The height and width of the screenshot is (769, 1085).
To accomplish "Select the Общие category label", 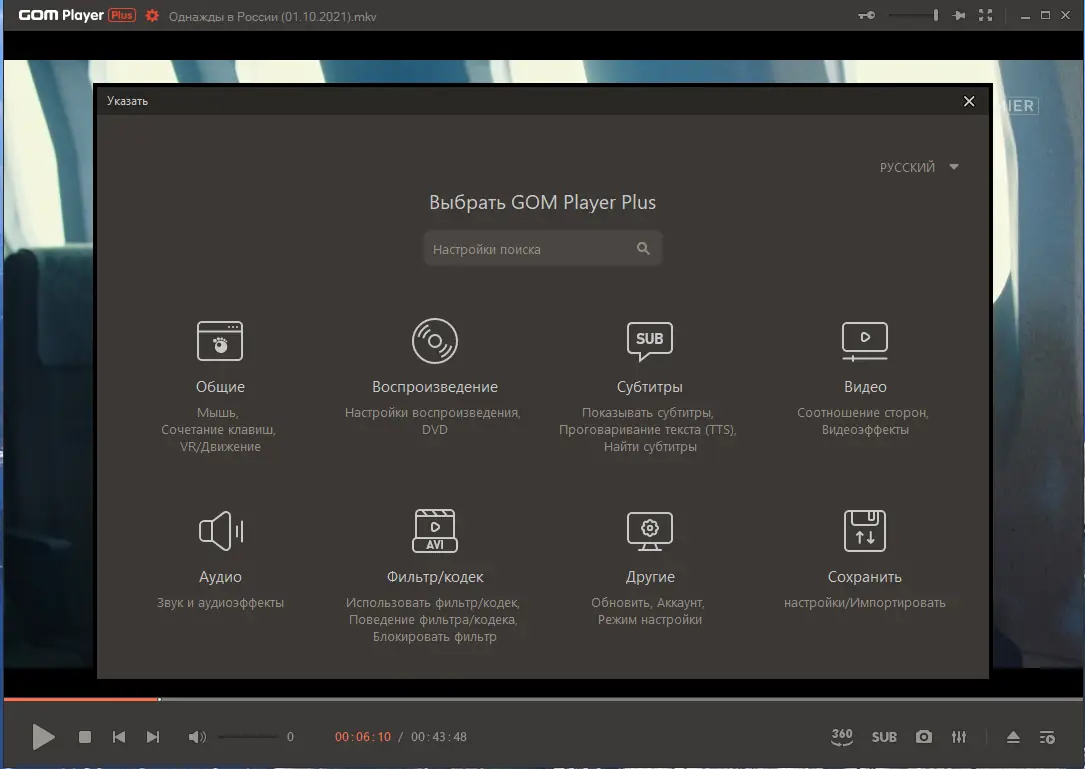I will [x=220, y=387].
